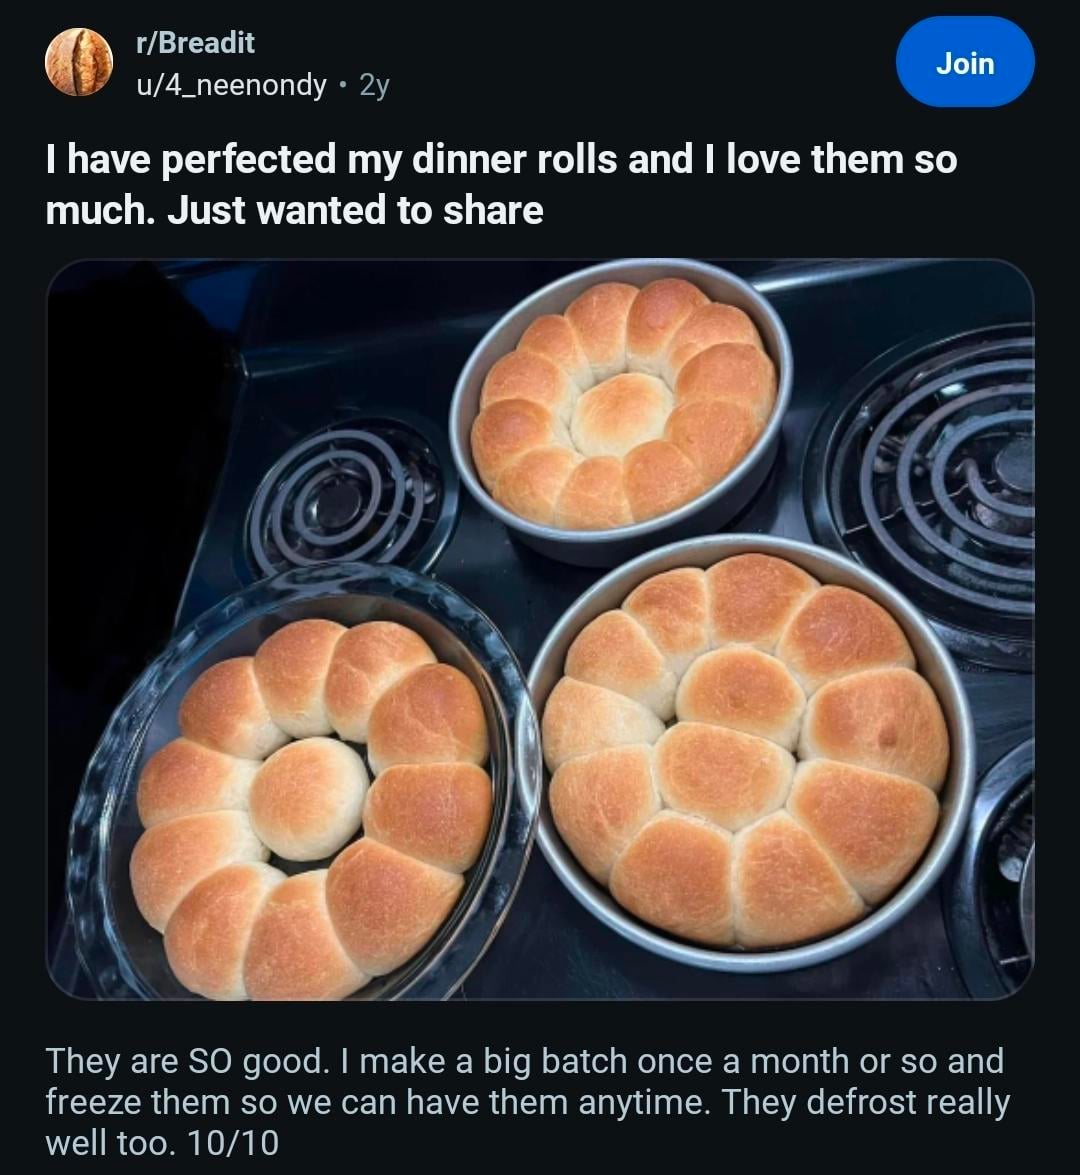Open the r/Breadit subreddit link
1080x1175 pixels.
[195, 43]
